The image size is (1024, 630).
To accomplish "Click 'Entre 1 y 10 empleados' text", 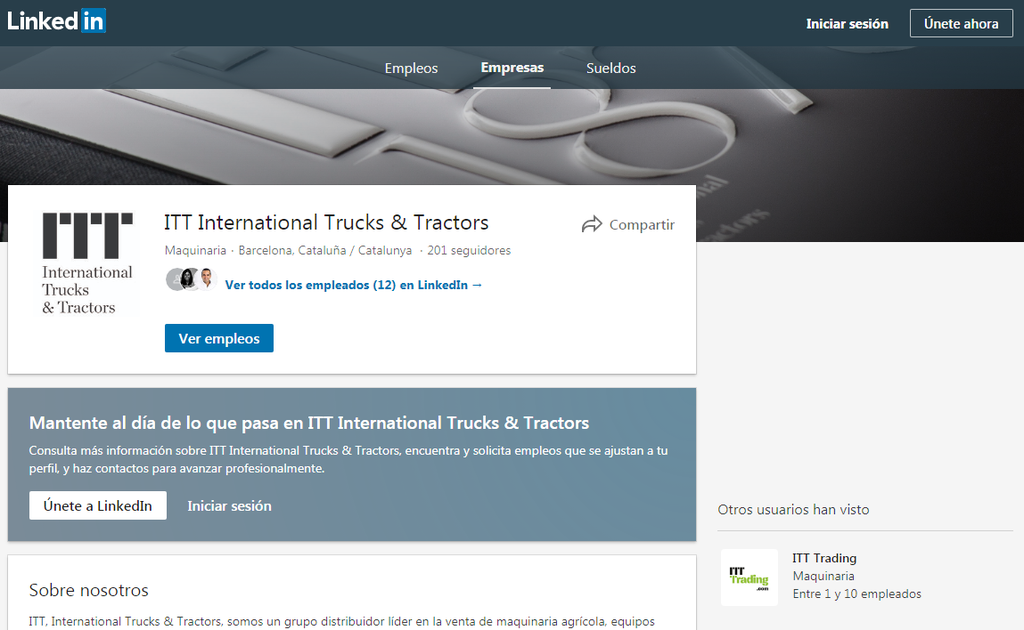I will click(857, 594).
